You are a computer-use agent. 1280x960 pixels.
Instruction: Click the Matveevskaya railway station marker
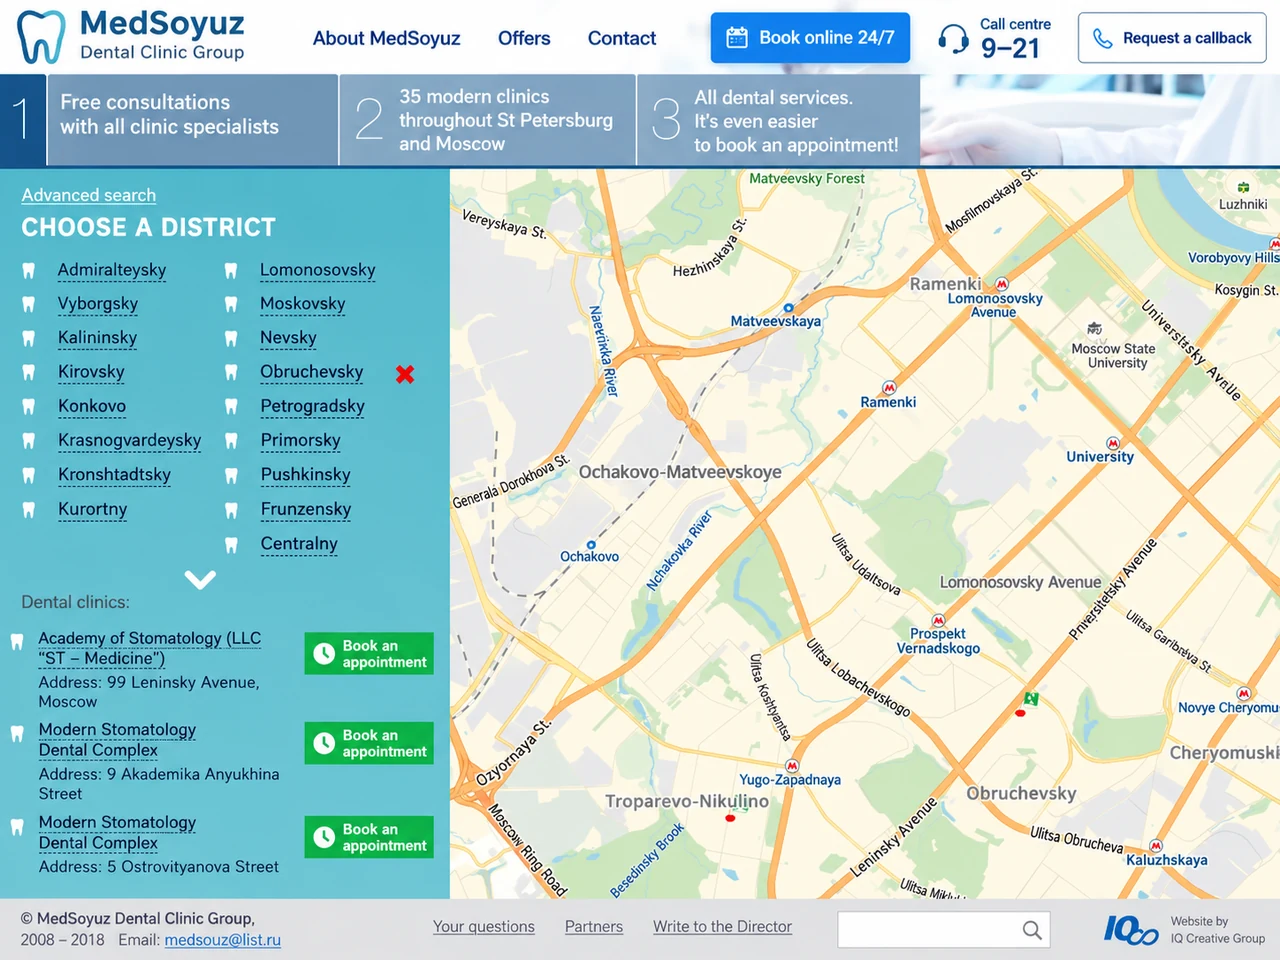click(788, 308)
